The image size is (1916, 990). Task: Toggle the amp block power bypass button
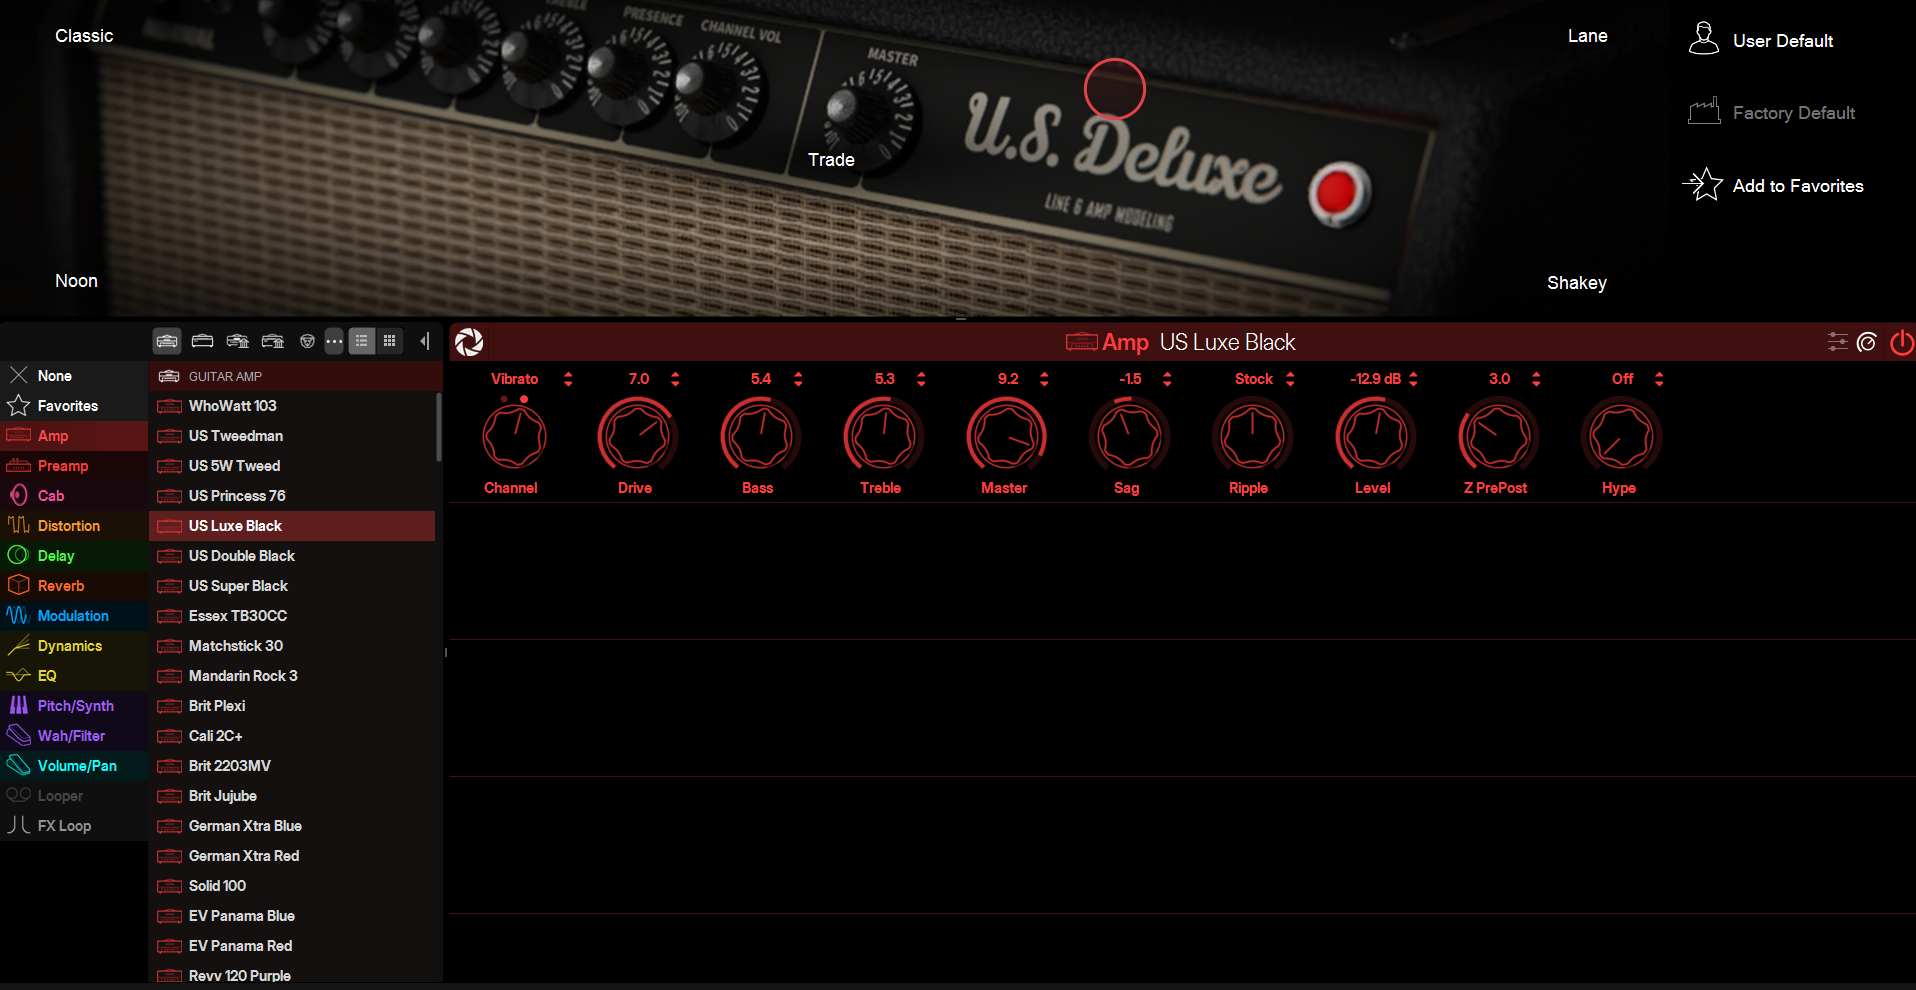click(1901, 342)
